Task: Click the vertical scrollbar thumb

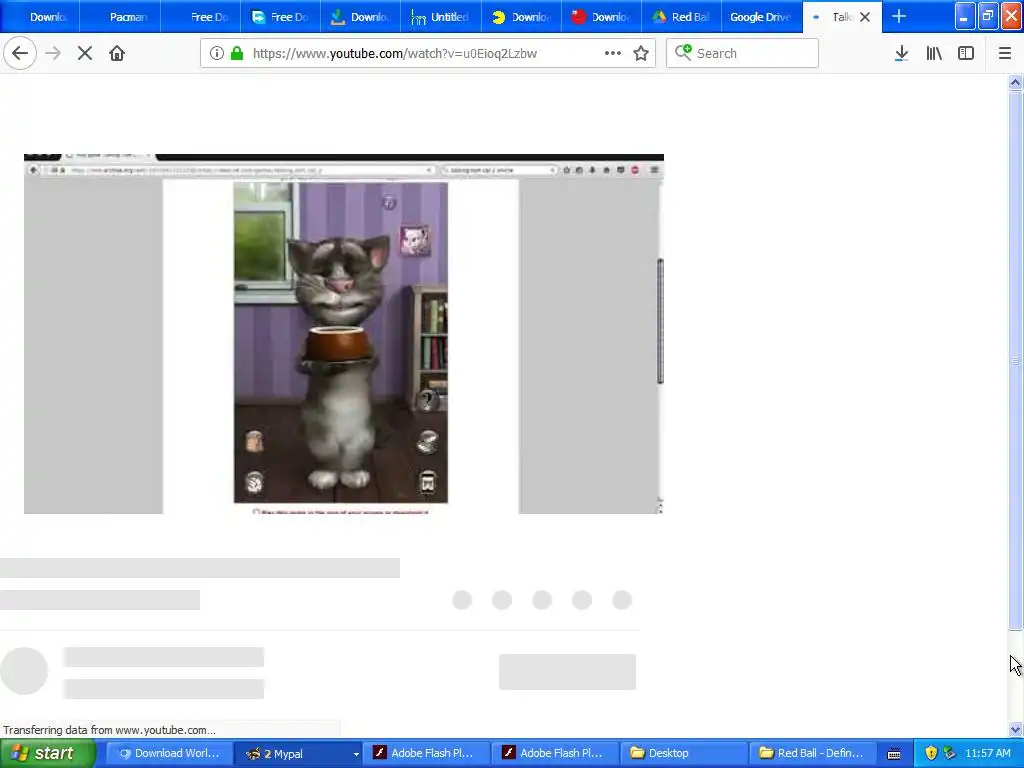Action: pyautogui.click(x=1015, y=360)
